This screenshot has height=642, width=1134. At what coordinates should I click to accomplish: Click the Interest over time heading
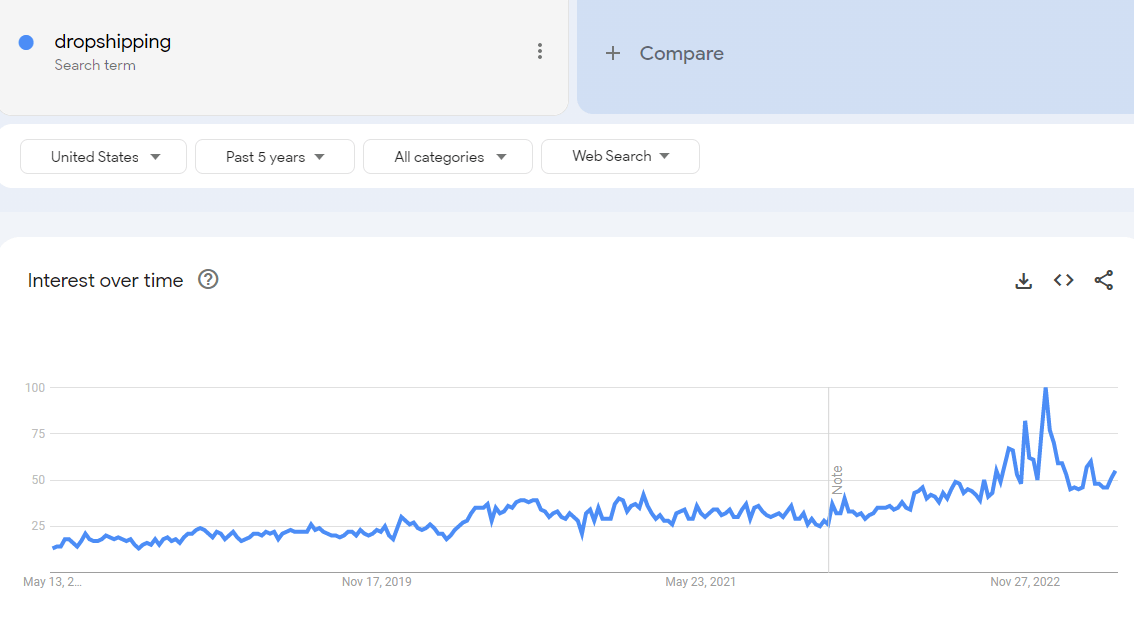pyautogui.click(x=105, y=280)
